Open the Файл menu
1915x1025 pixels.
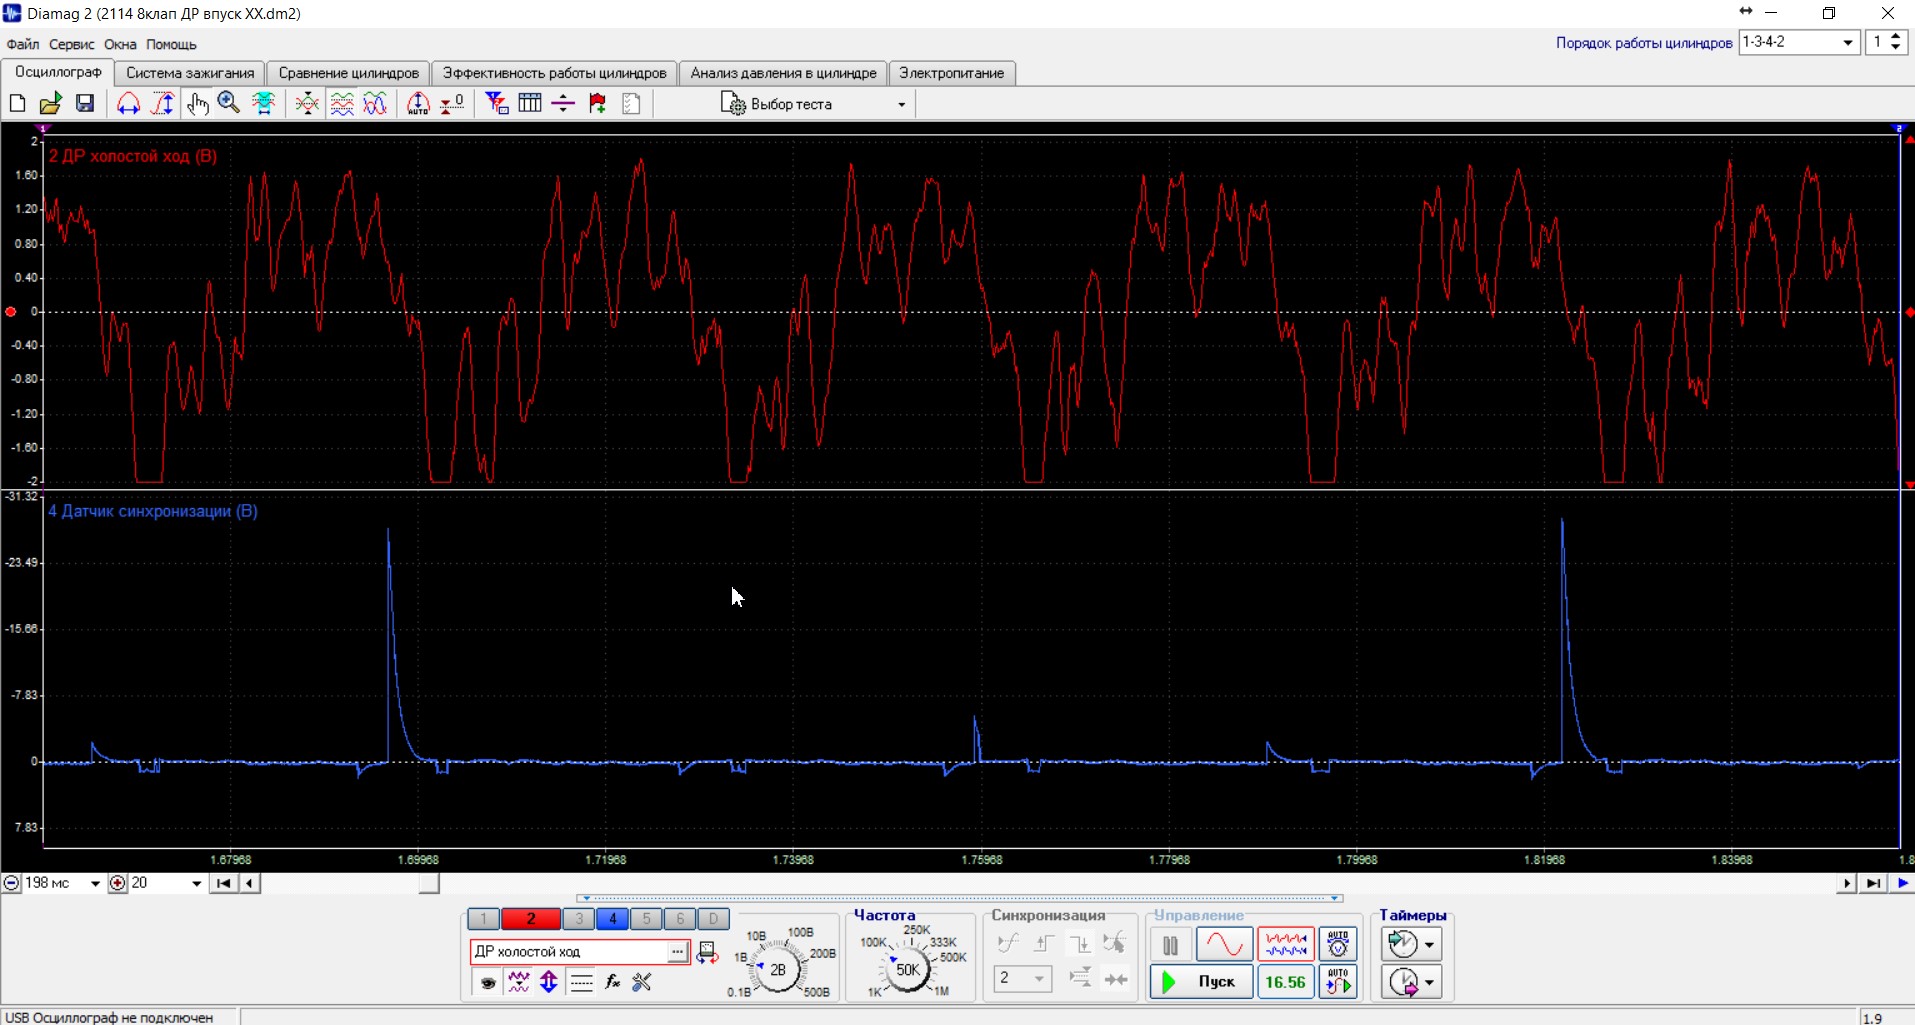pos(22,44)
